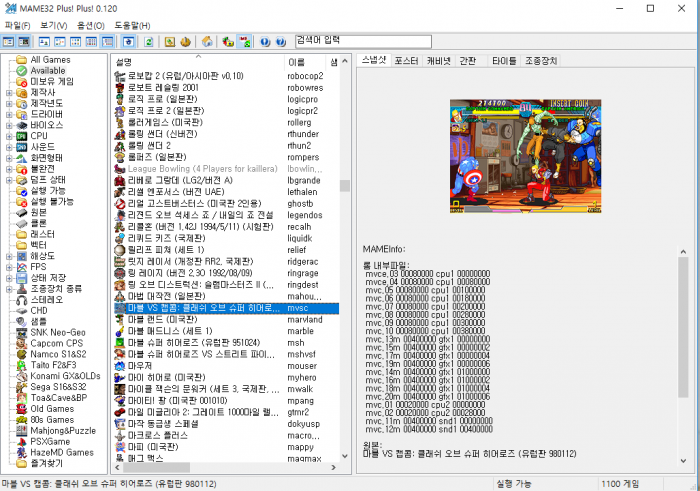Select the mappy game row
700x491 pixels.
click(x=226, y=447)
